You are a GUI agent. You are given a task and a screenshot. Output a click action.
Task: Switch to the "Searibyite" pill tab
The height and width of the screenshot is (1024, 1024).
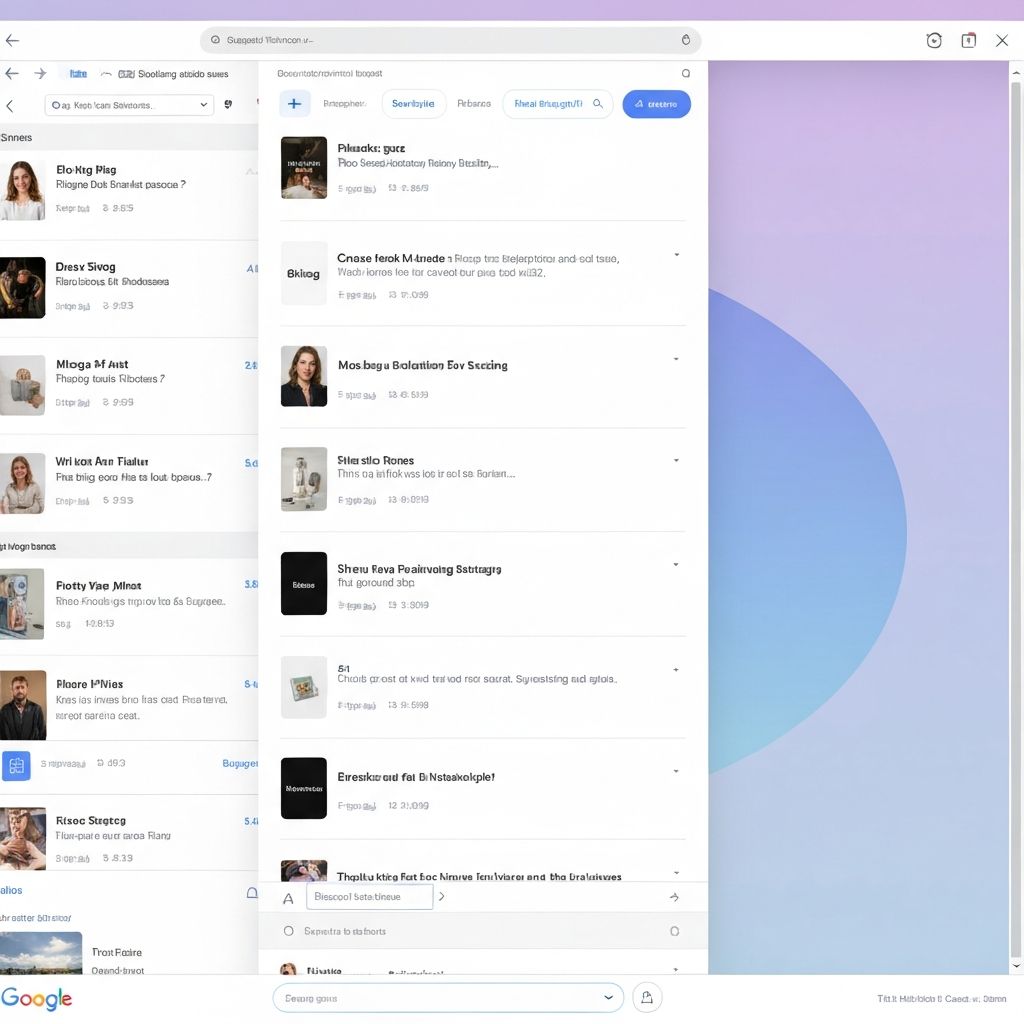click(413, 104)
